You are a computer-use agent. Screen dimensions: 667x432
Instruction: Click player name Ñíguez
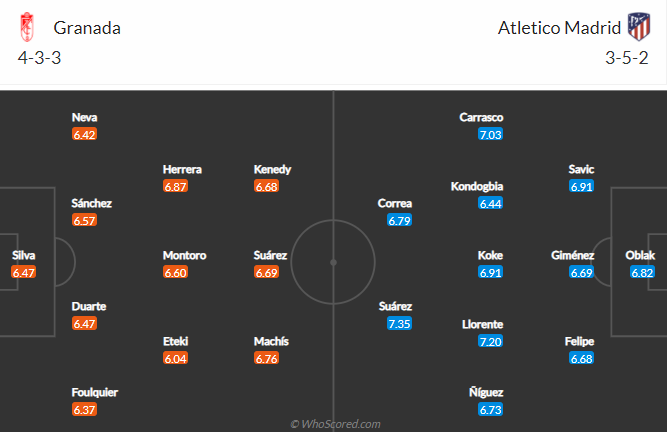[486, 392]
